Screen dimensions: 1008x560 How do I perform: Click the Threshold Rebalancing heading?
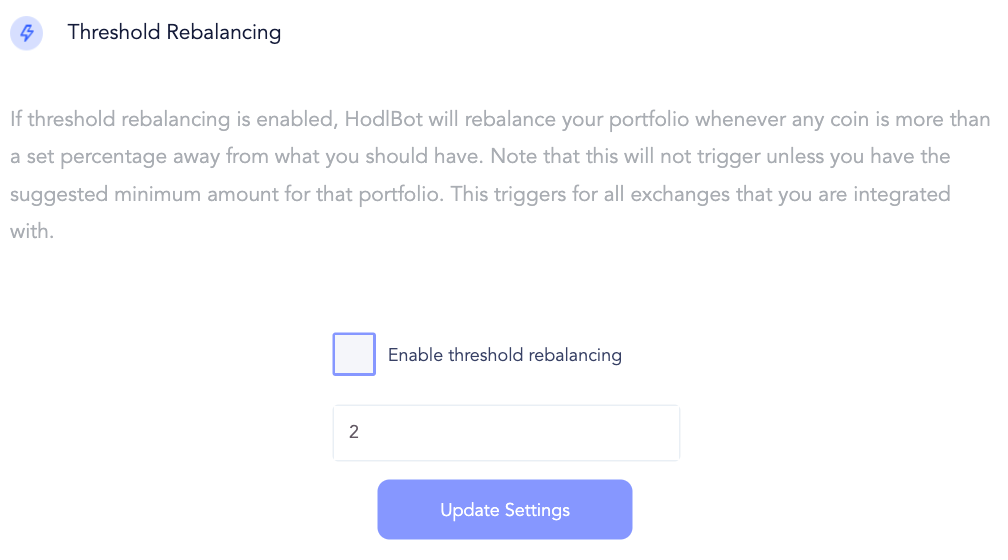tap(174, 33)
